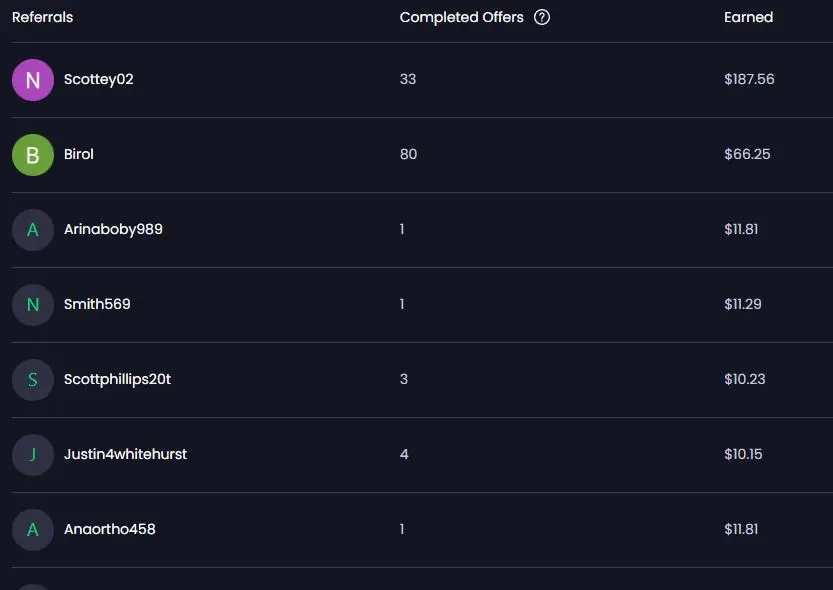Click the Completed Offers column header
Viewport: 833px width, 590px height.
point(461,18)
